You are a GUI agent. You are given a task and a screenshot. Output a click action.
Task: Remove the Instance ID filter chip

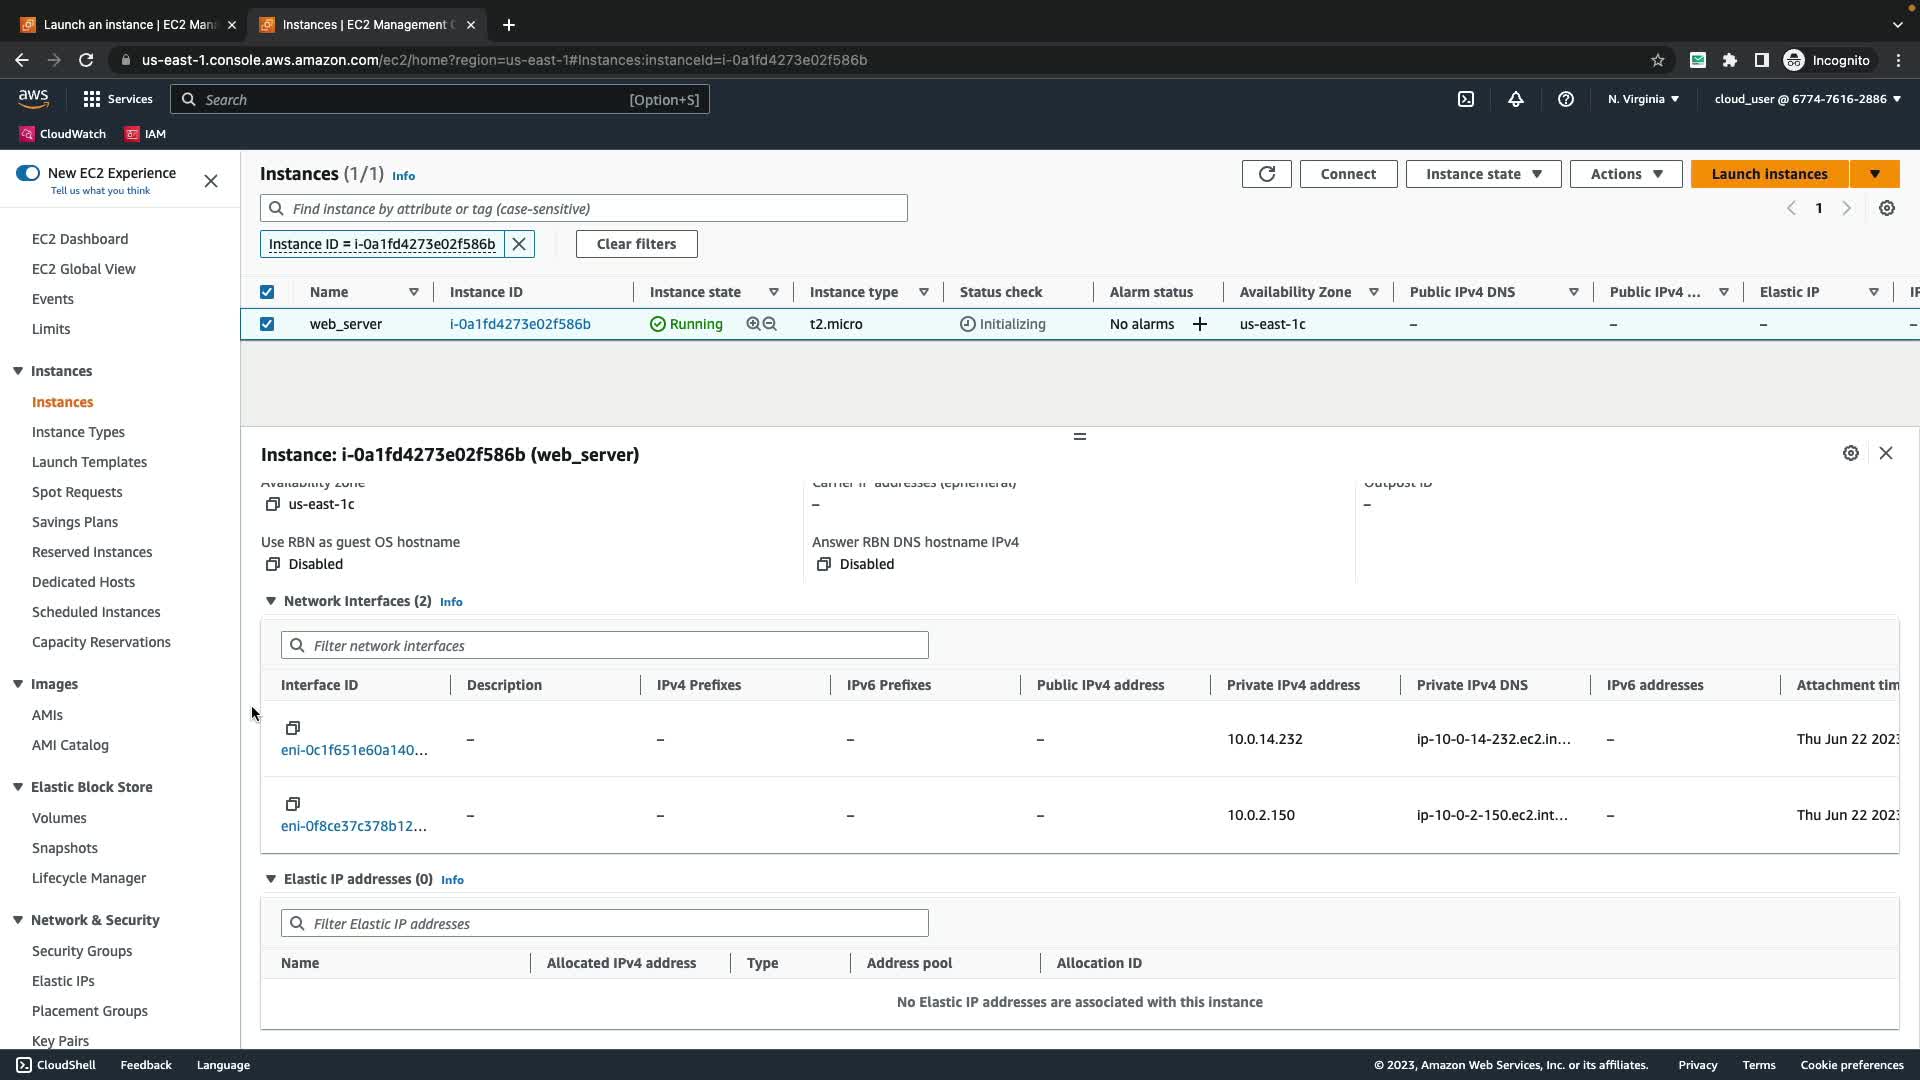coord(519,244)
